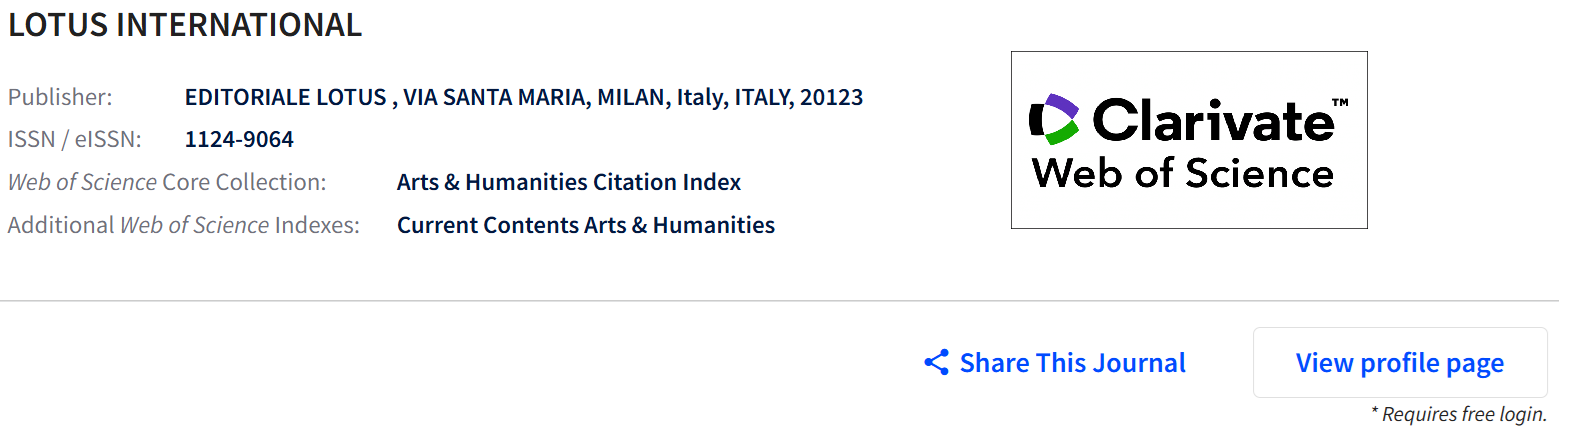
Task: Click the Additional Web of Science Indexes label
Action: coord(183,225)
